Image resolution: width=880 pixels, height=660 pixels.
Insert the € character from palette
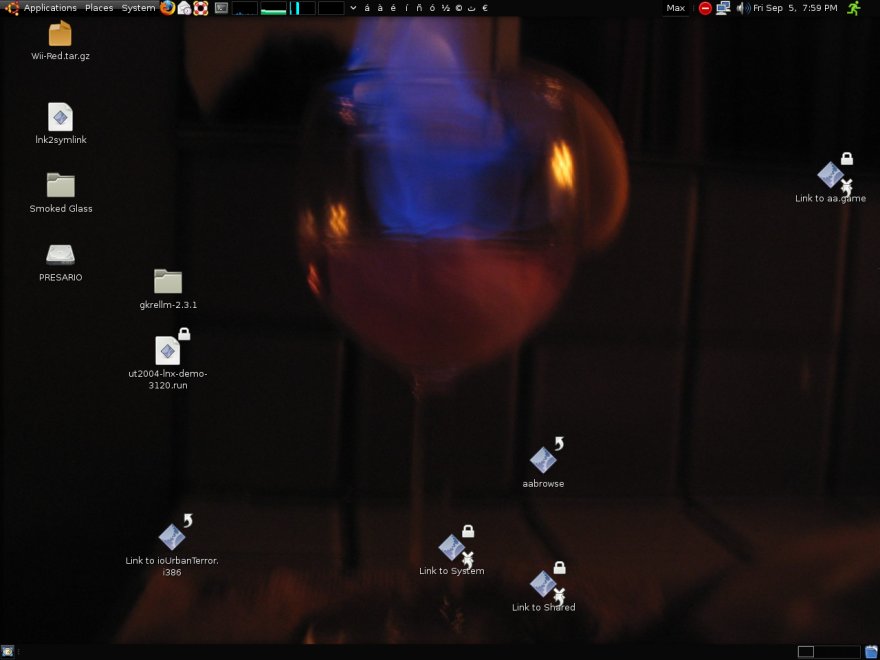[485, 8]
